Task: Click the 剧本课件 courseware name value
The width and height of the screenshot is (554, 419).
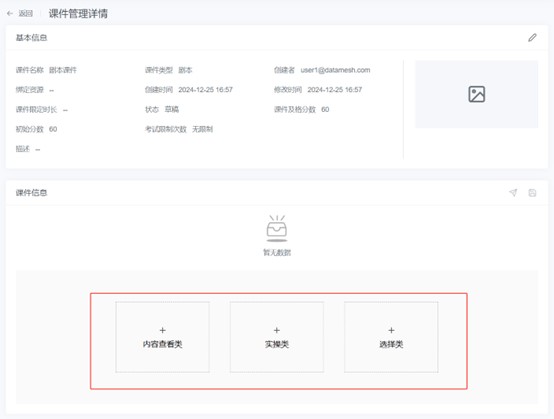Action: (x=63, y=70)
